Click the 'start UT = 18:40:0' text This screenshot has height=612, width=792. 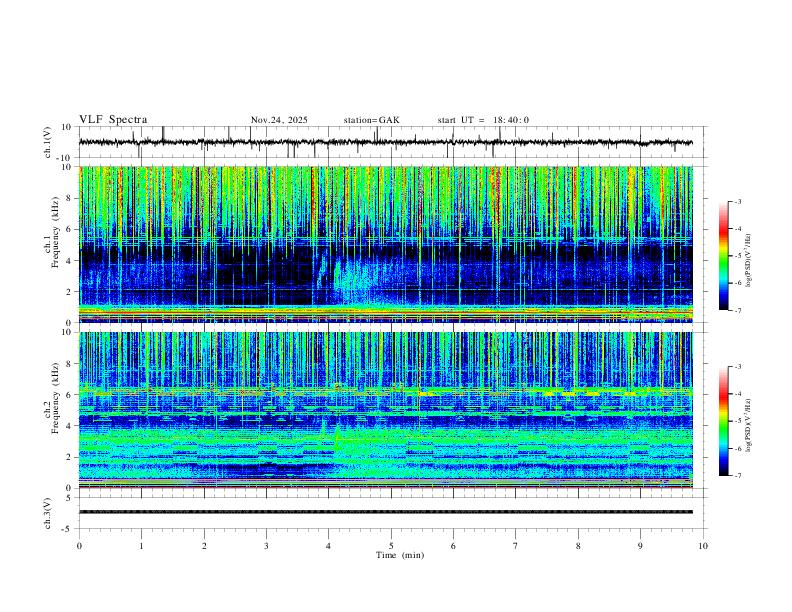[483, 120]
